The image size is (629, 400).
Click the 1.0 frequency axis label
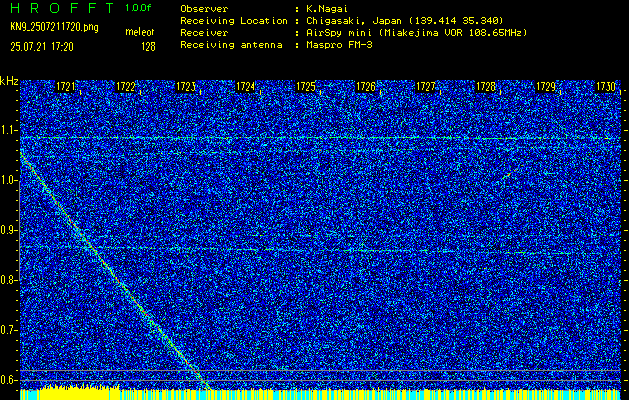click(10, 181)
